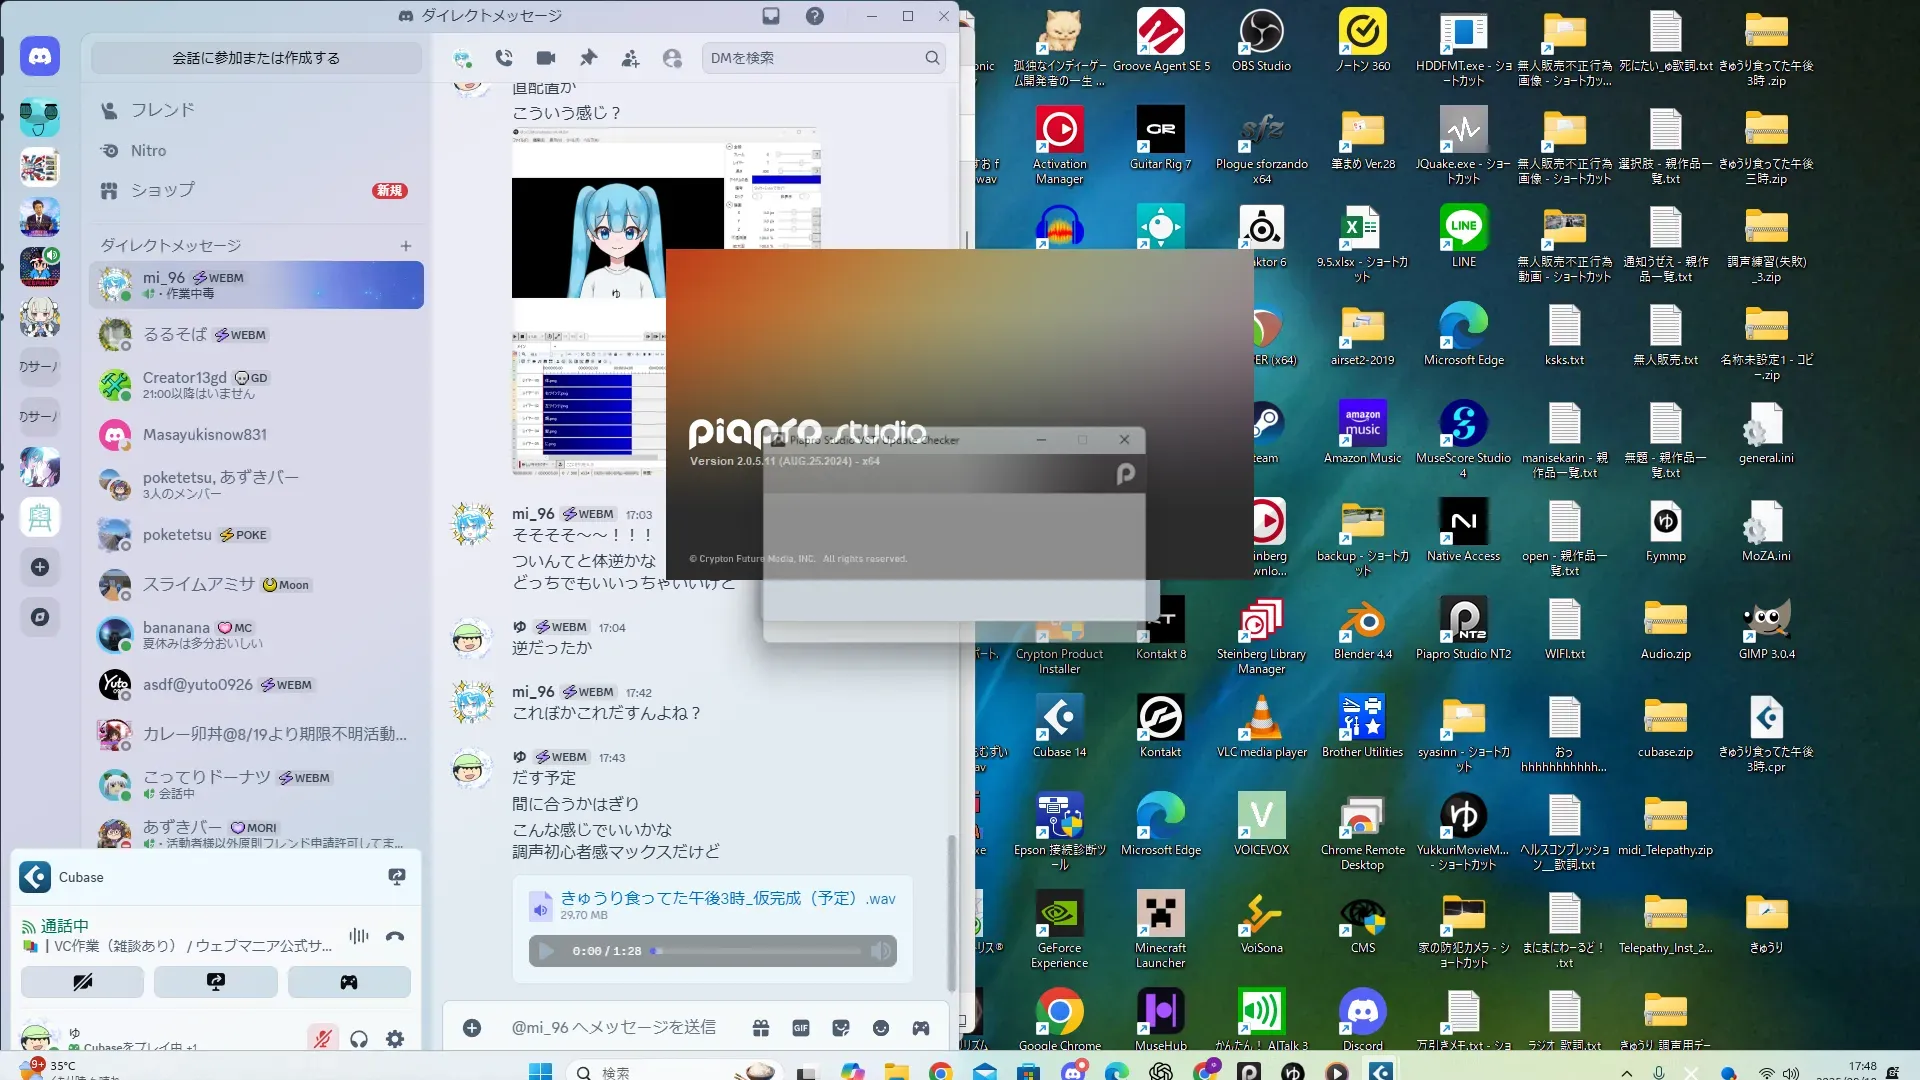Click the audio playback progress bar
This screenshot has height=1080, width=1920.
pos(757,951)
